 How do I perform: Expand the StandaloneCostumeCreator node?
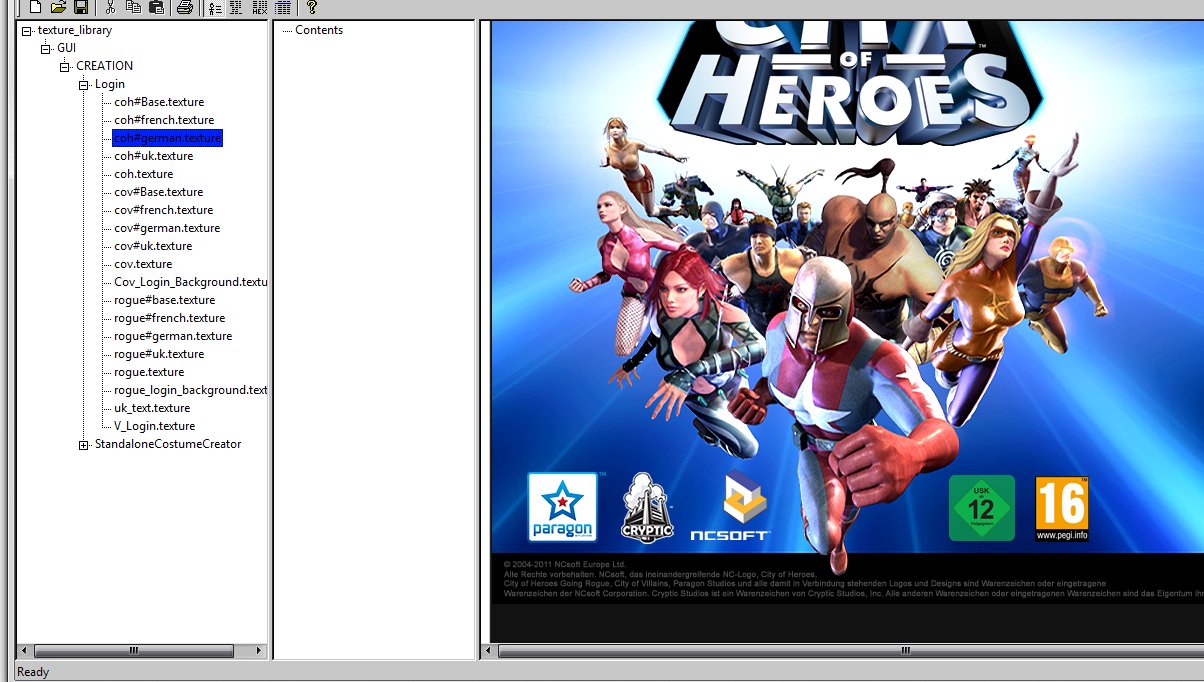pos(84,444)
